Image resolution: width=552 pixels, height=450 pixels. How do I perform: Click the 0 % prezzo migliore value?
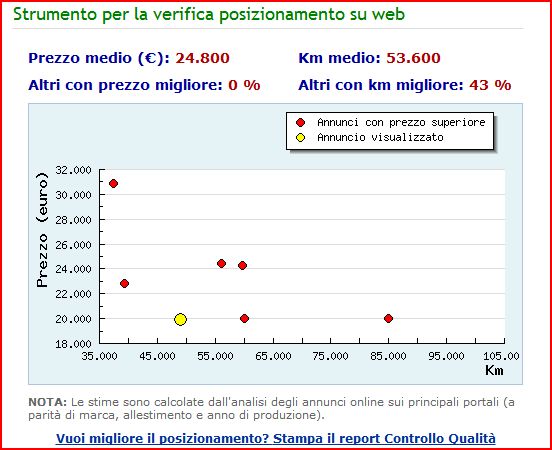244,85
